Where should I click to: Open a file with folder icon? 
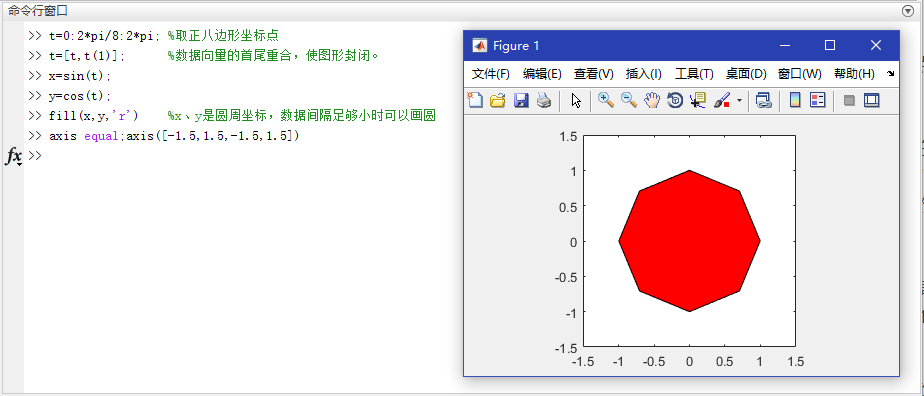coord(498,100)
